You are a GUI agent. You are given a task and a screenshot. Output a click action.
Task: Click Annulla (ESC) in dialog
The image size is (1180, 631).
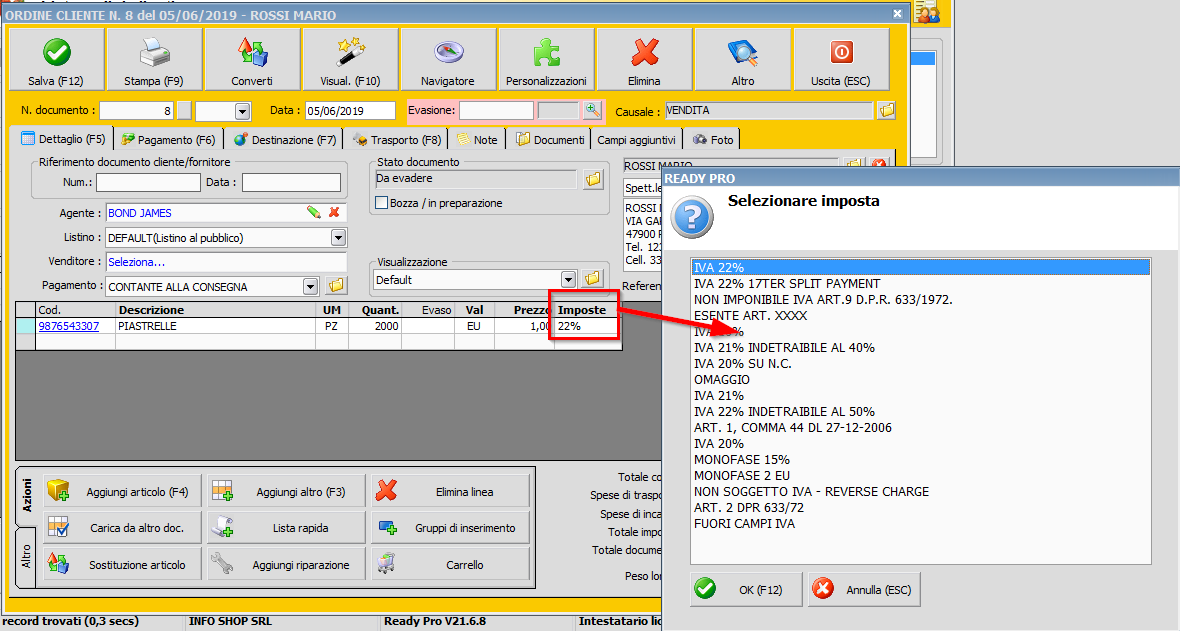tap(864, 590)
